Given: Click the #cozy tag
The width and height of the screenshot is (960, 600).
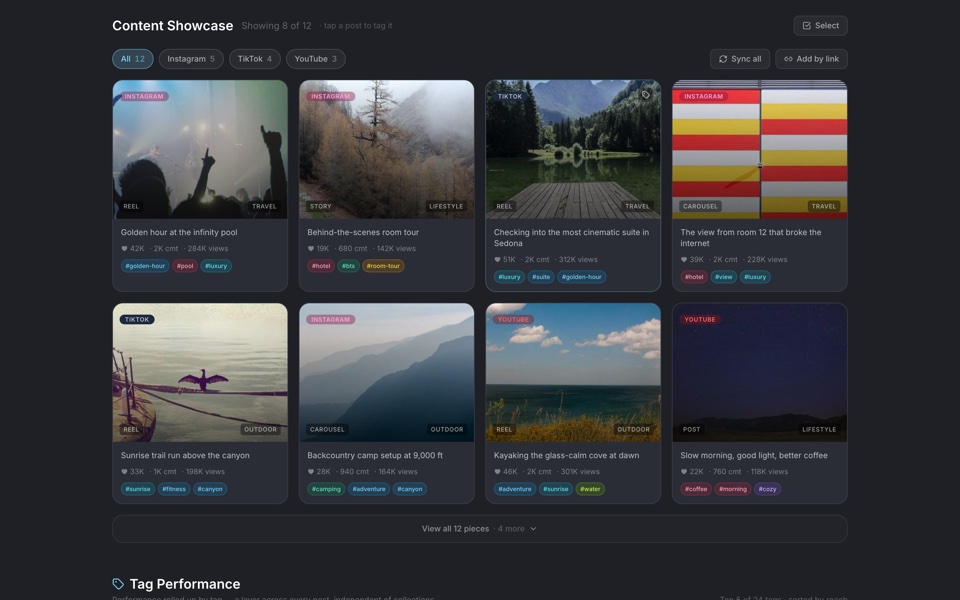Looking at the screenshot, I should [768, 489].
